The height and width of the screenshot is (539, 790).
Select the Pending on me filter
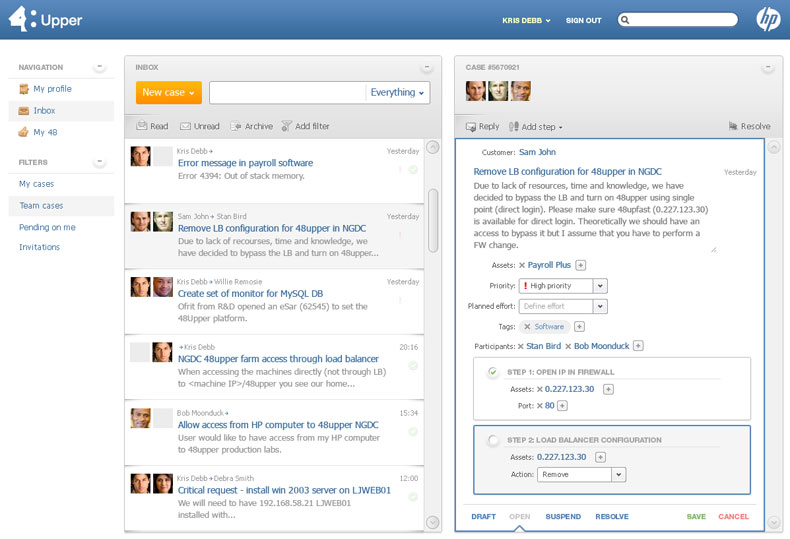[47, 227]
